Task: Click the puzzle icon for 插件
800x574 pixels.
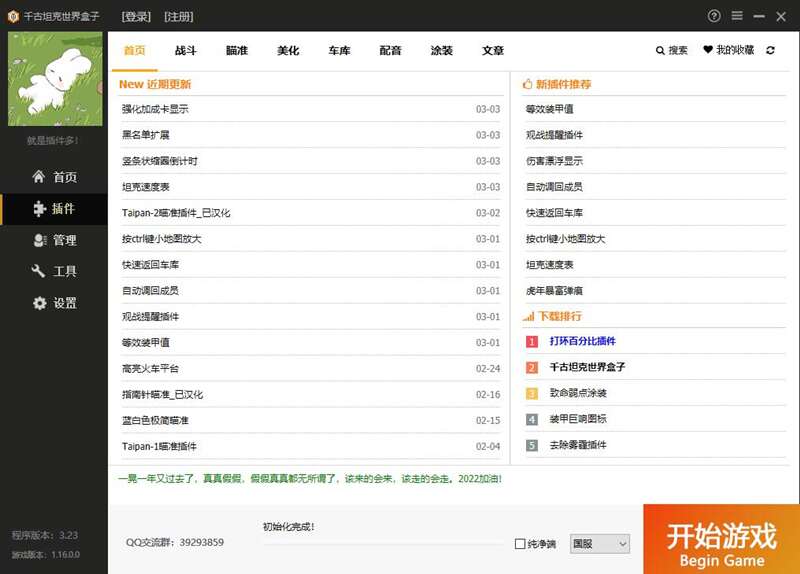Action: pos(39,209)
